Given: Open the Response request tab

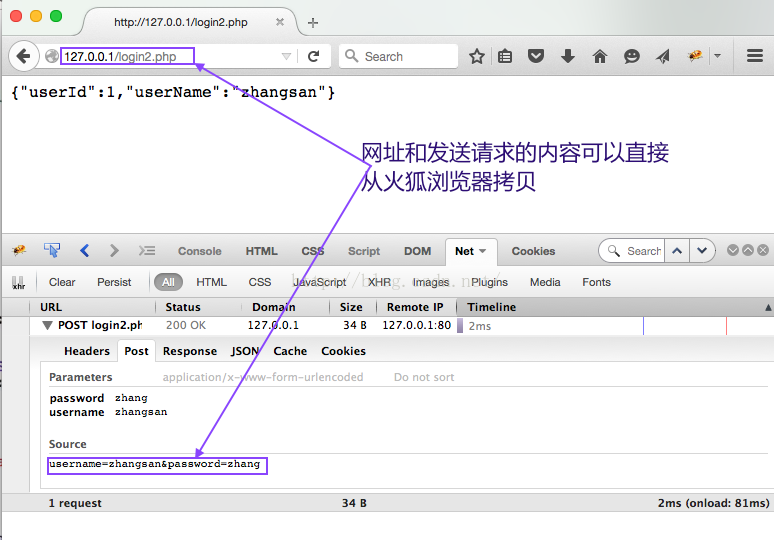Looking at the screenshot, I should (x=190, y=351).
